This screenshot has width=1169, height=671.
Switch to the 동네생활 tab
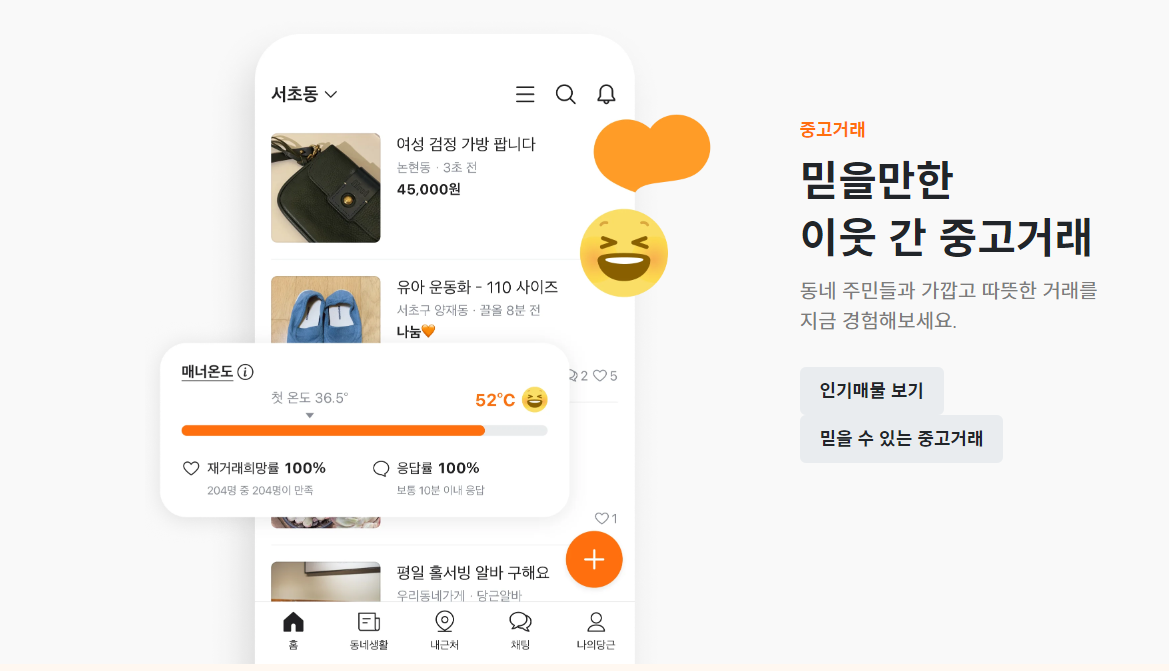[x=369, y=631]
